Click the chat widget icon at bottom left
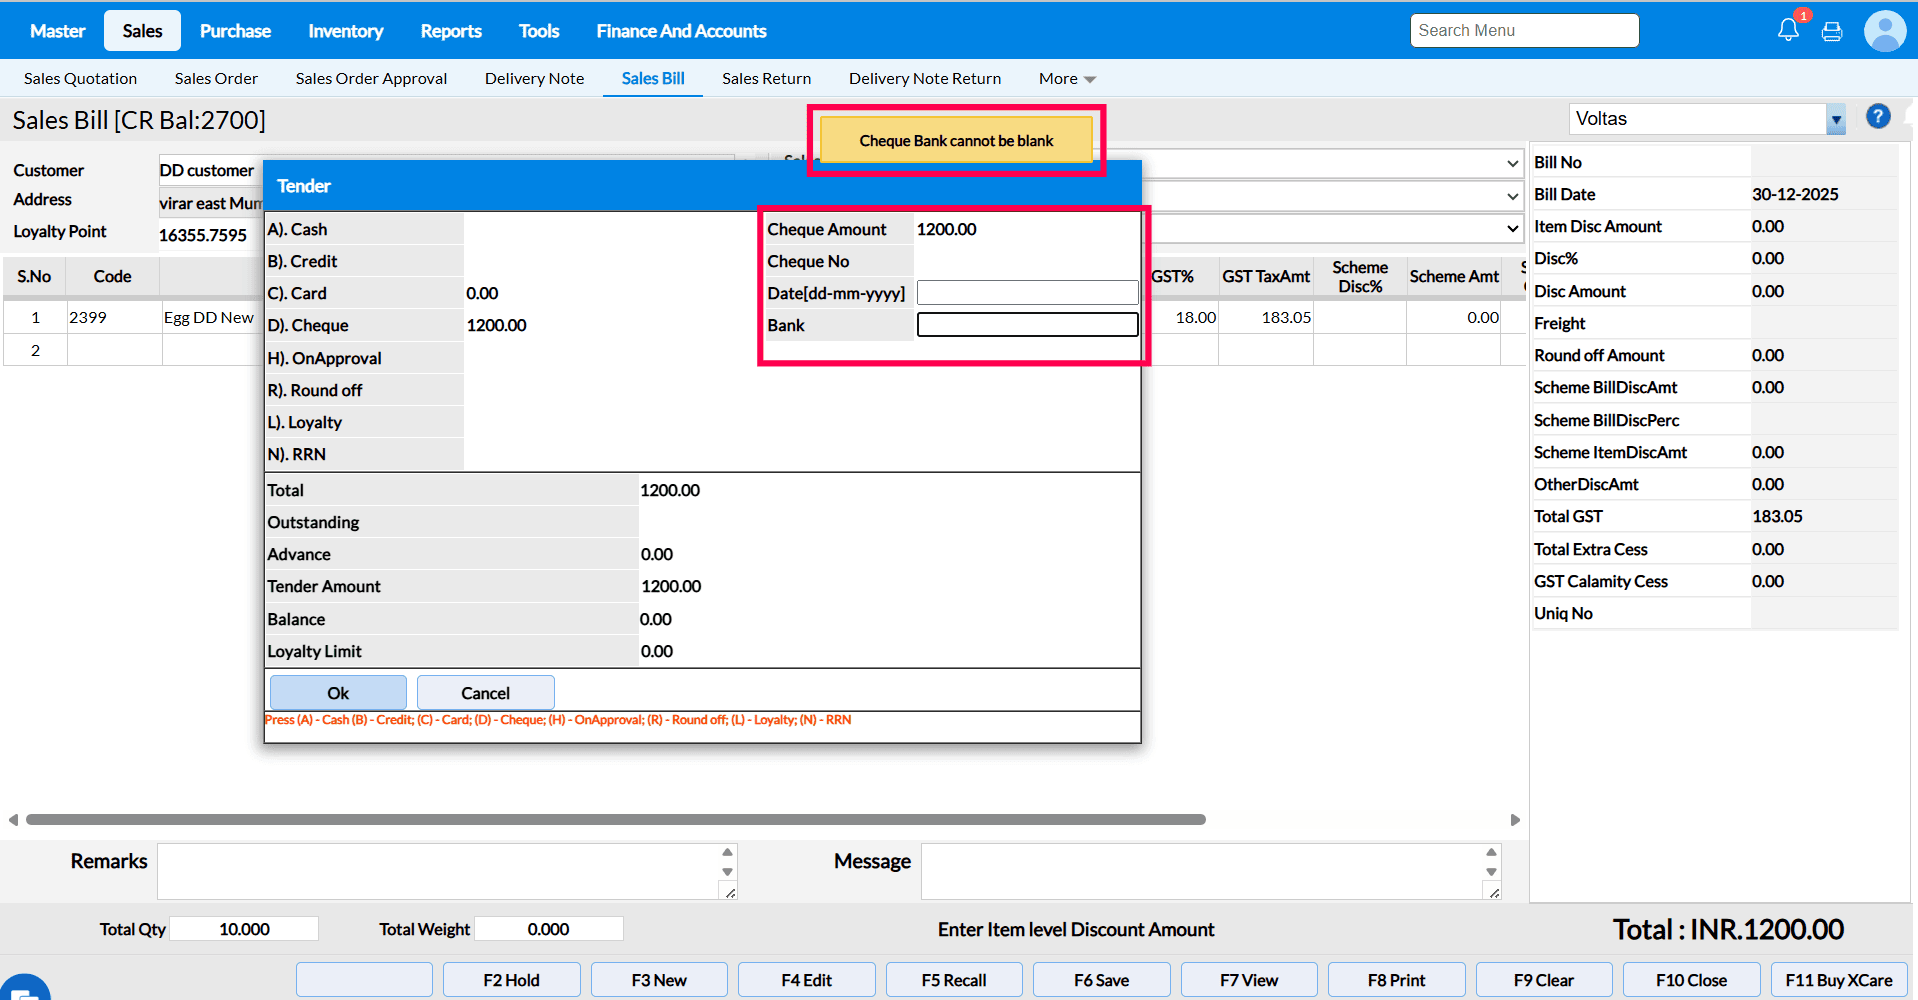1918x1000 pixels. coord(24,988)
